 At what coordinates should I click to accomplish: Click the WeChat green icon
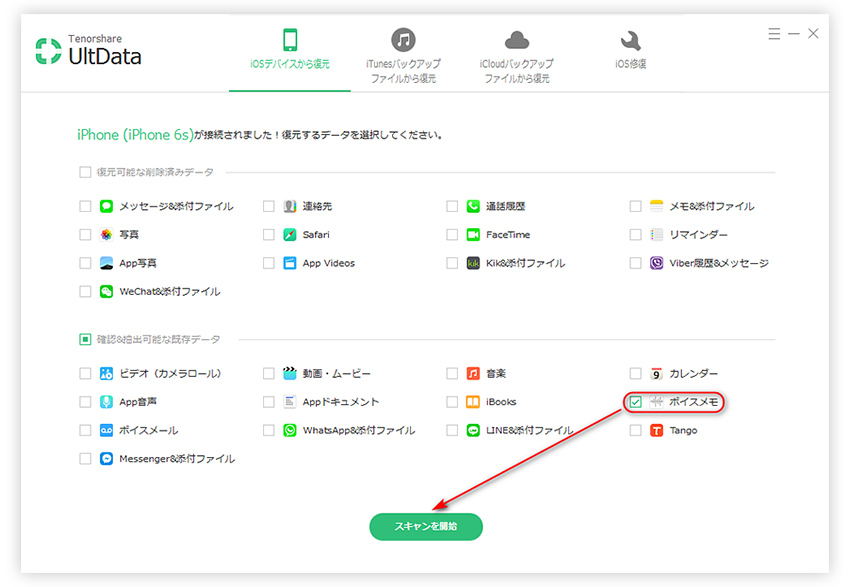tap(106, 292)
